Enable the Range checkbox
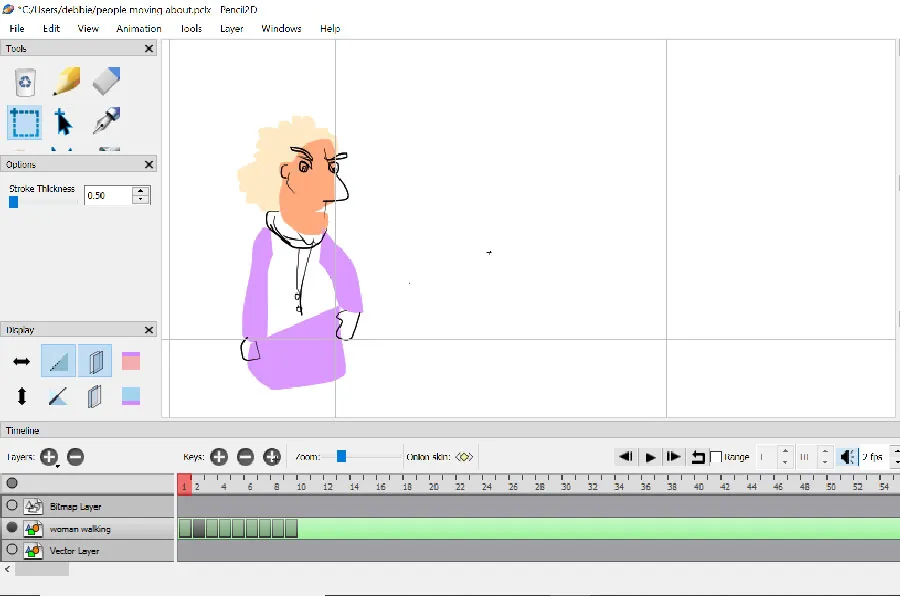 716,457
